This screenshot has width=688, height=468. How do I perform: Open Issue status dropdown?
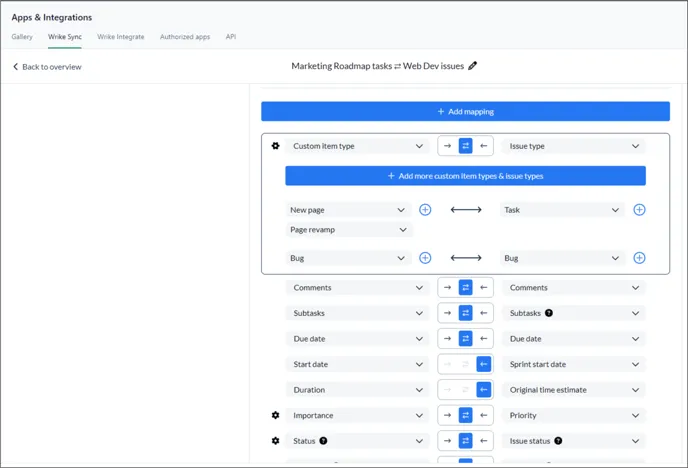click(x=573, y=441)
